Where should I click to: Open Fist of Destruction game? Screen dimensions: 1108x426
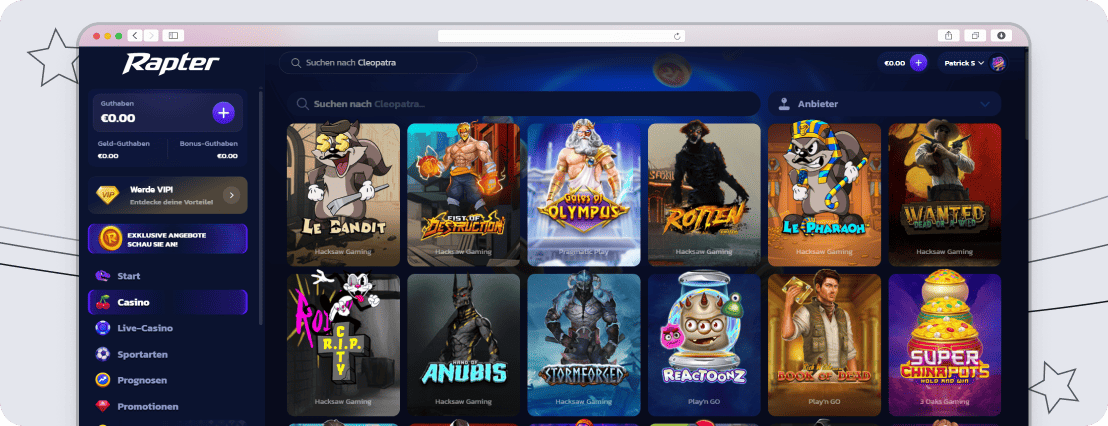coord(464,194)
